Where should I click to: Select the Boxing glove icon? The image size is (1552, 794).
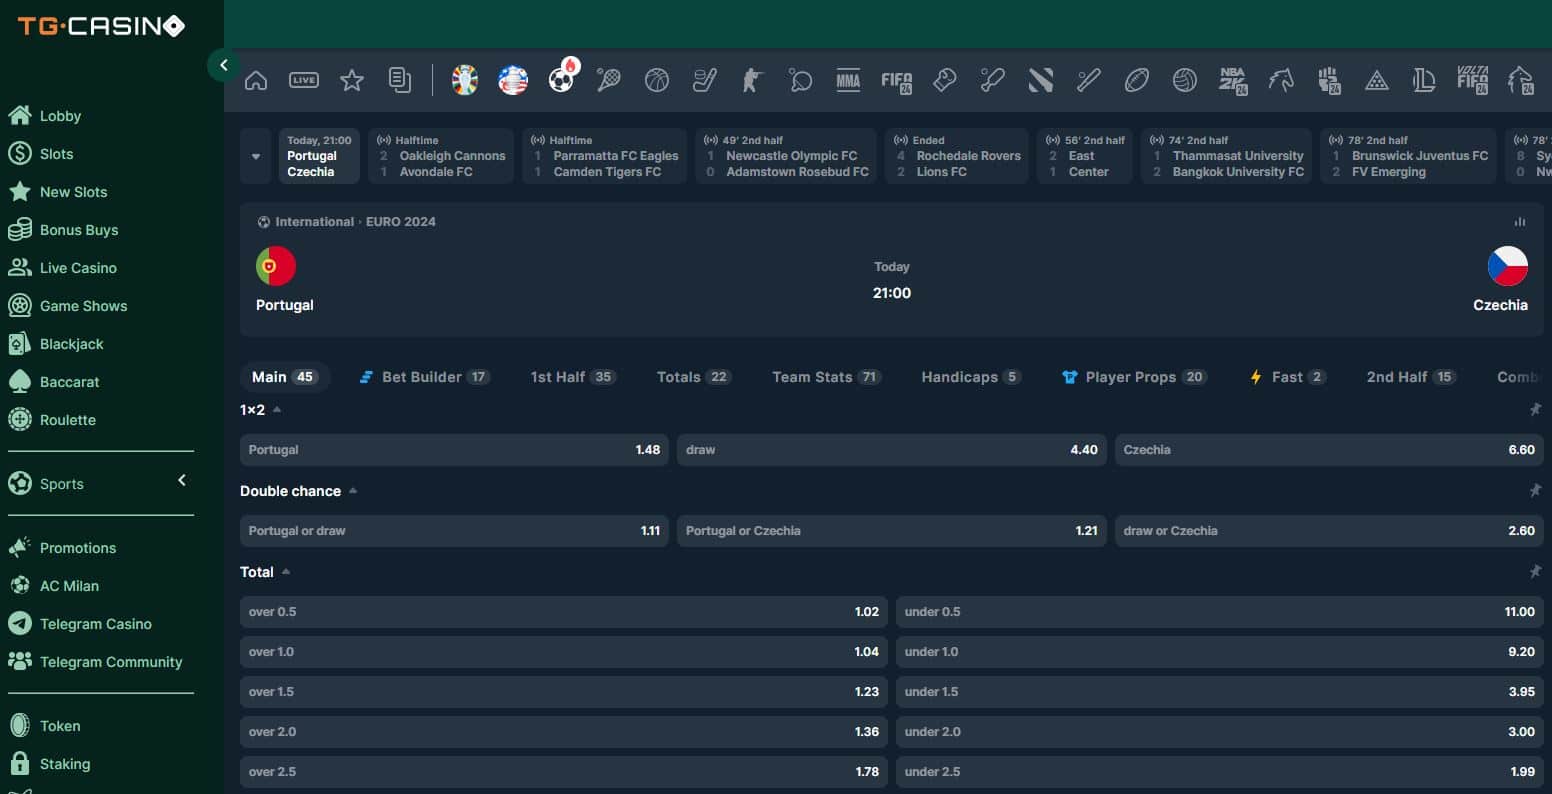(x=944, y=80)
